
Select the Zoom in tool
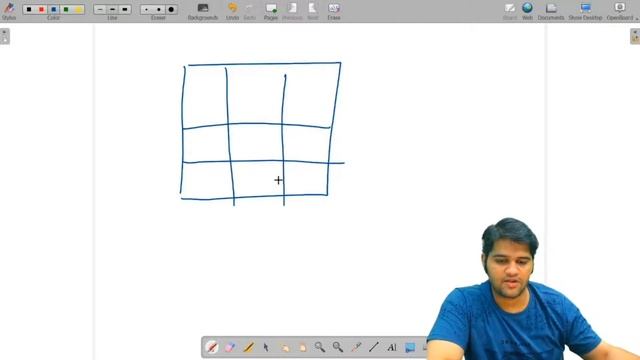tap(320, 347)
